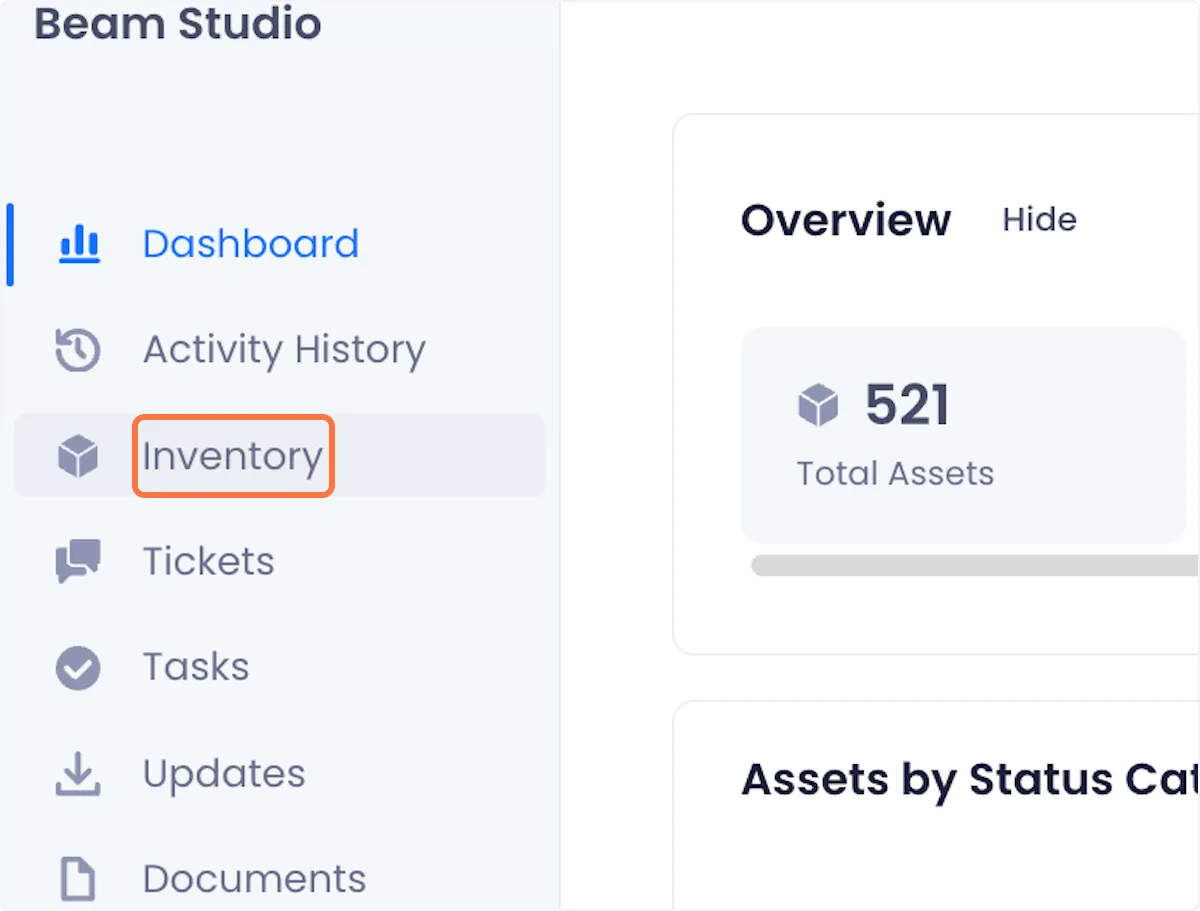Click the Inventory cube icon in sidebar
1200x911 pixels.
coord(78,456)
